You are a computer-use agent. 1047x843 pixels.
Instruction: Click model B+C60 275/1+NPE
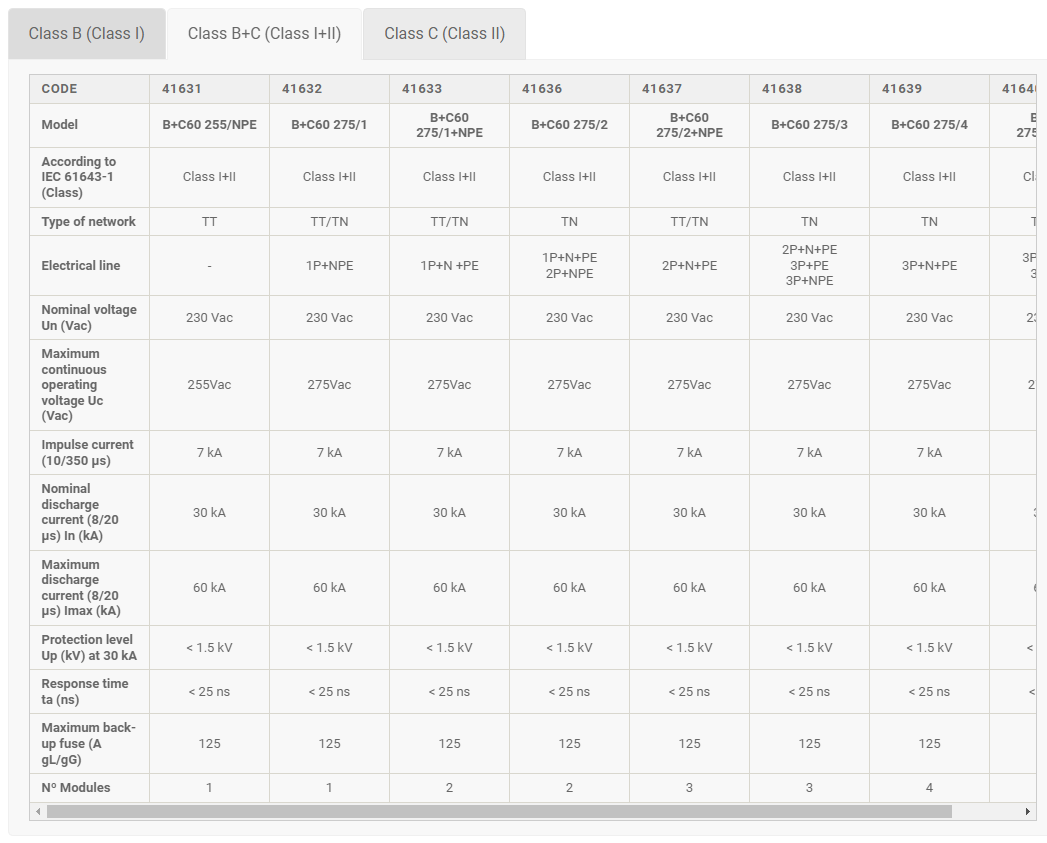[449, 125]
